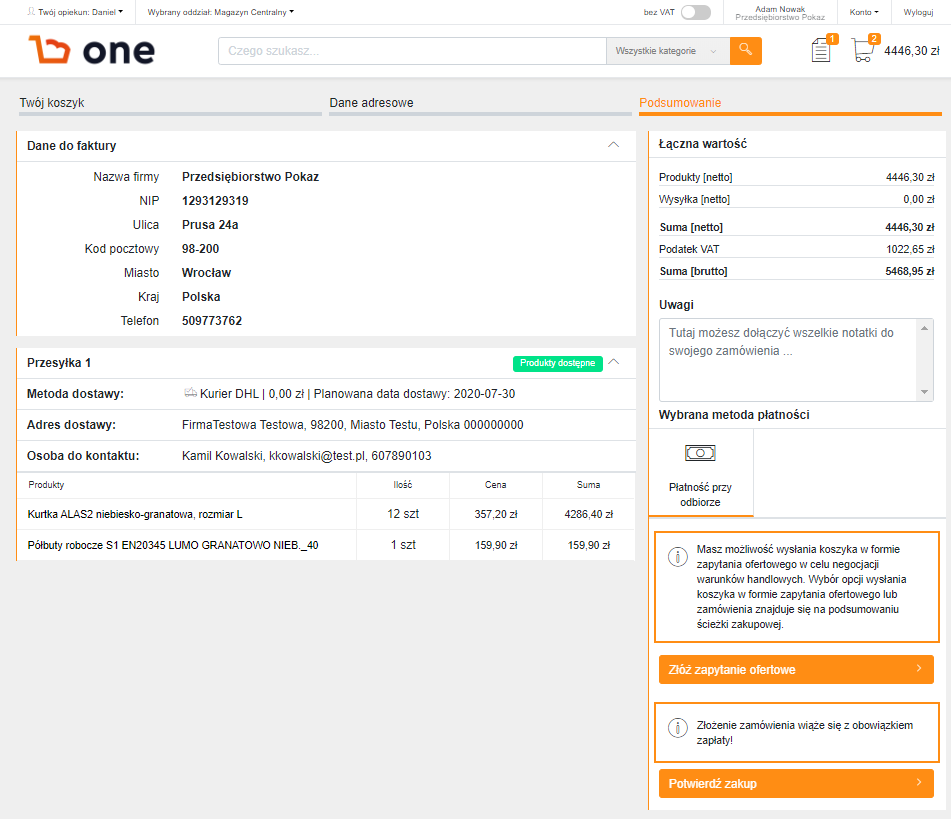
Task: Click the Wysyłka [netto] value 0,00 zł
Action: (x=918, y=199)
